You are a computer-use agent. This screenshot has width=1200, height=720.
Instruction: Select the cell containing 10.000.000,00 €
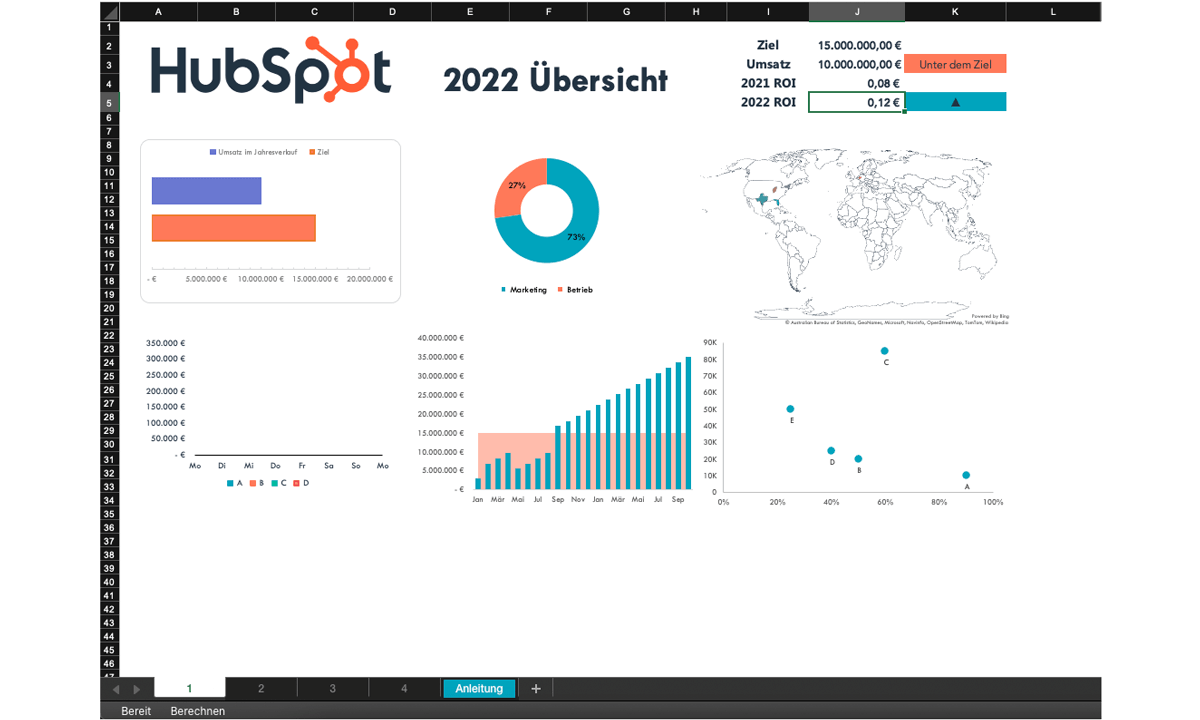tap(857, 64)
